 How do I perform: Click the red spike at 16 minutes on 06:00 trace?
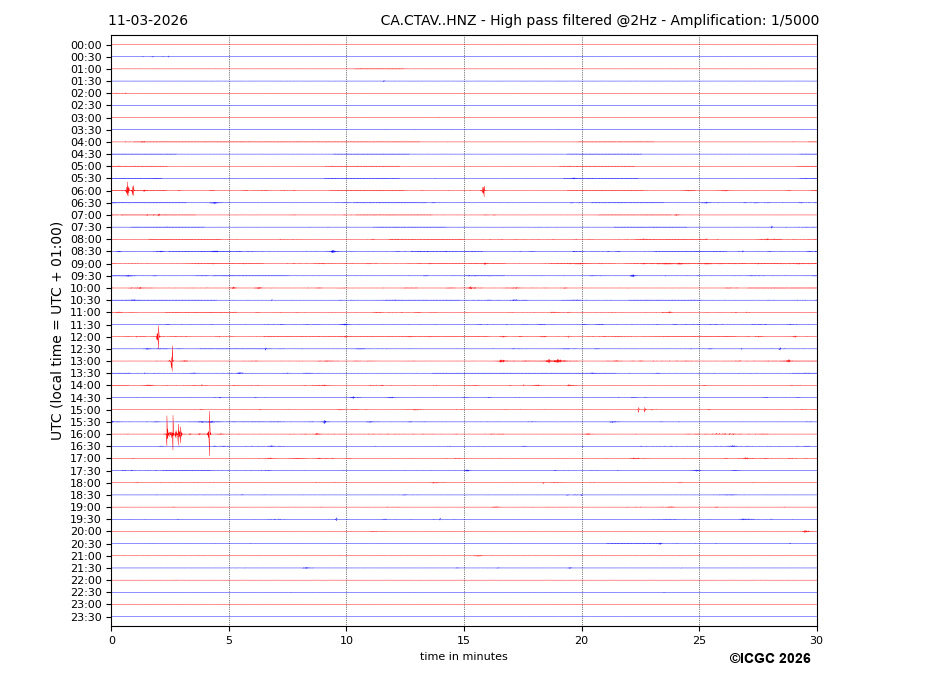pyautogui.click(x=483, y=190)
